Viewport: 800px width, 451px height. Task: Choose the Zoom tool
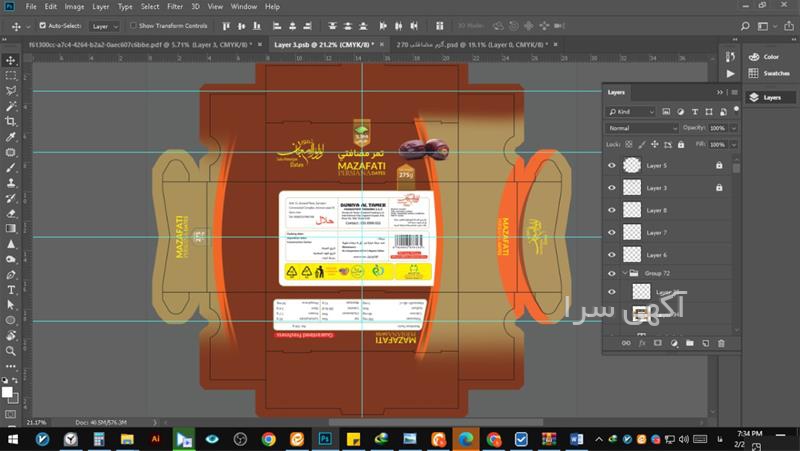pyautogui.click(x=10, y=351)
